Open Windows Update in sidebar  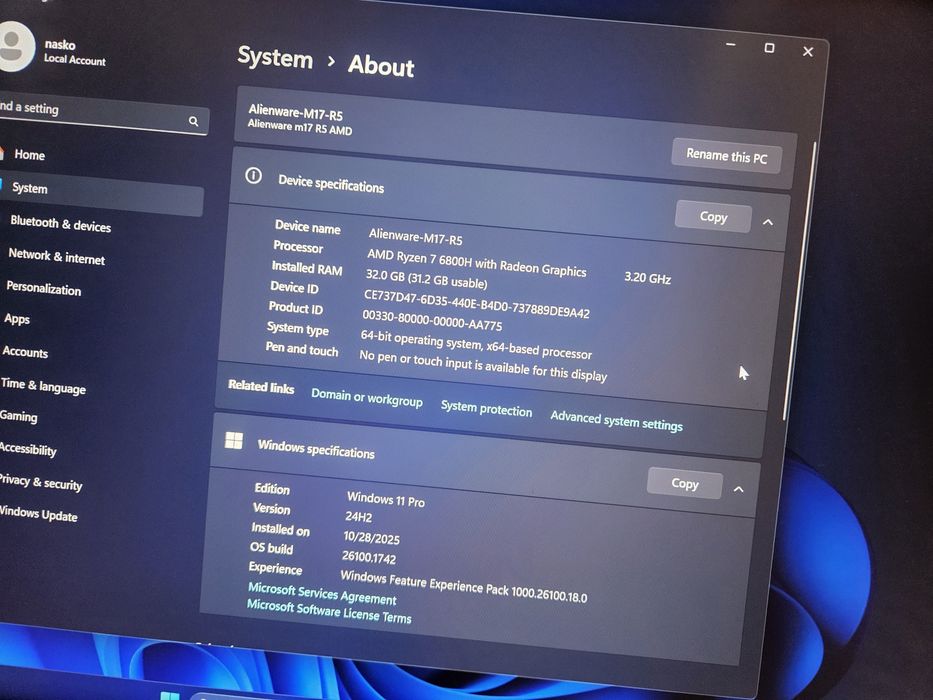point(38,514)
